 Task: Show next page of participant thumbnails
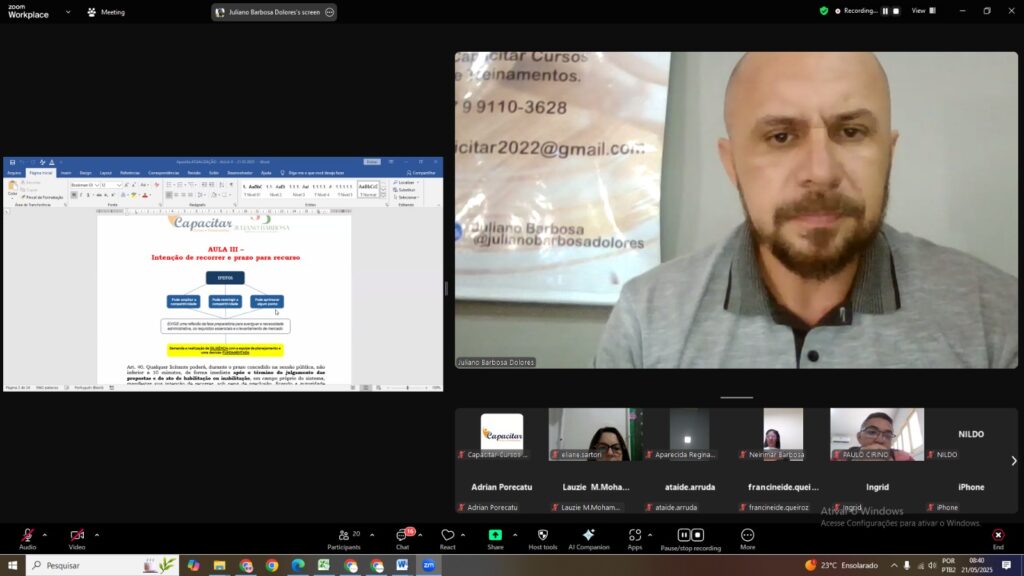(1014, 461)
